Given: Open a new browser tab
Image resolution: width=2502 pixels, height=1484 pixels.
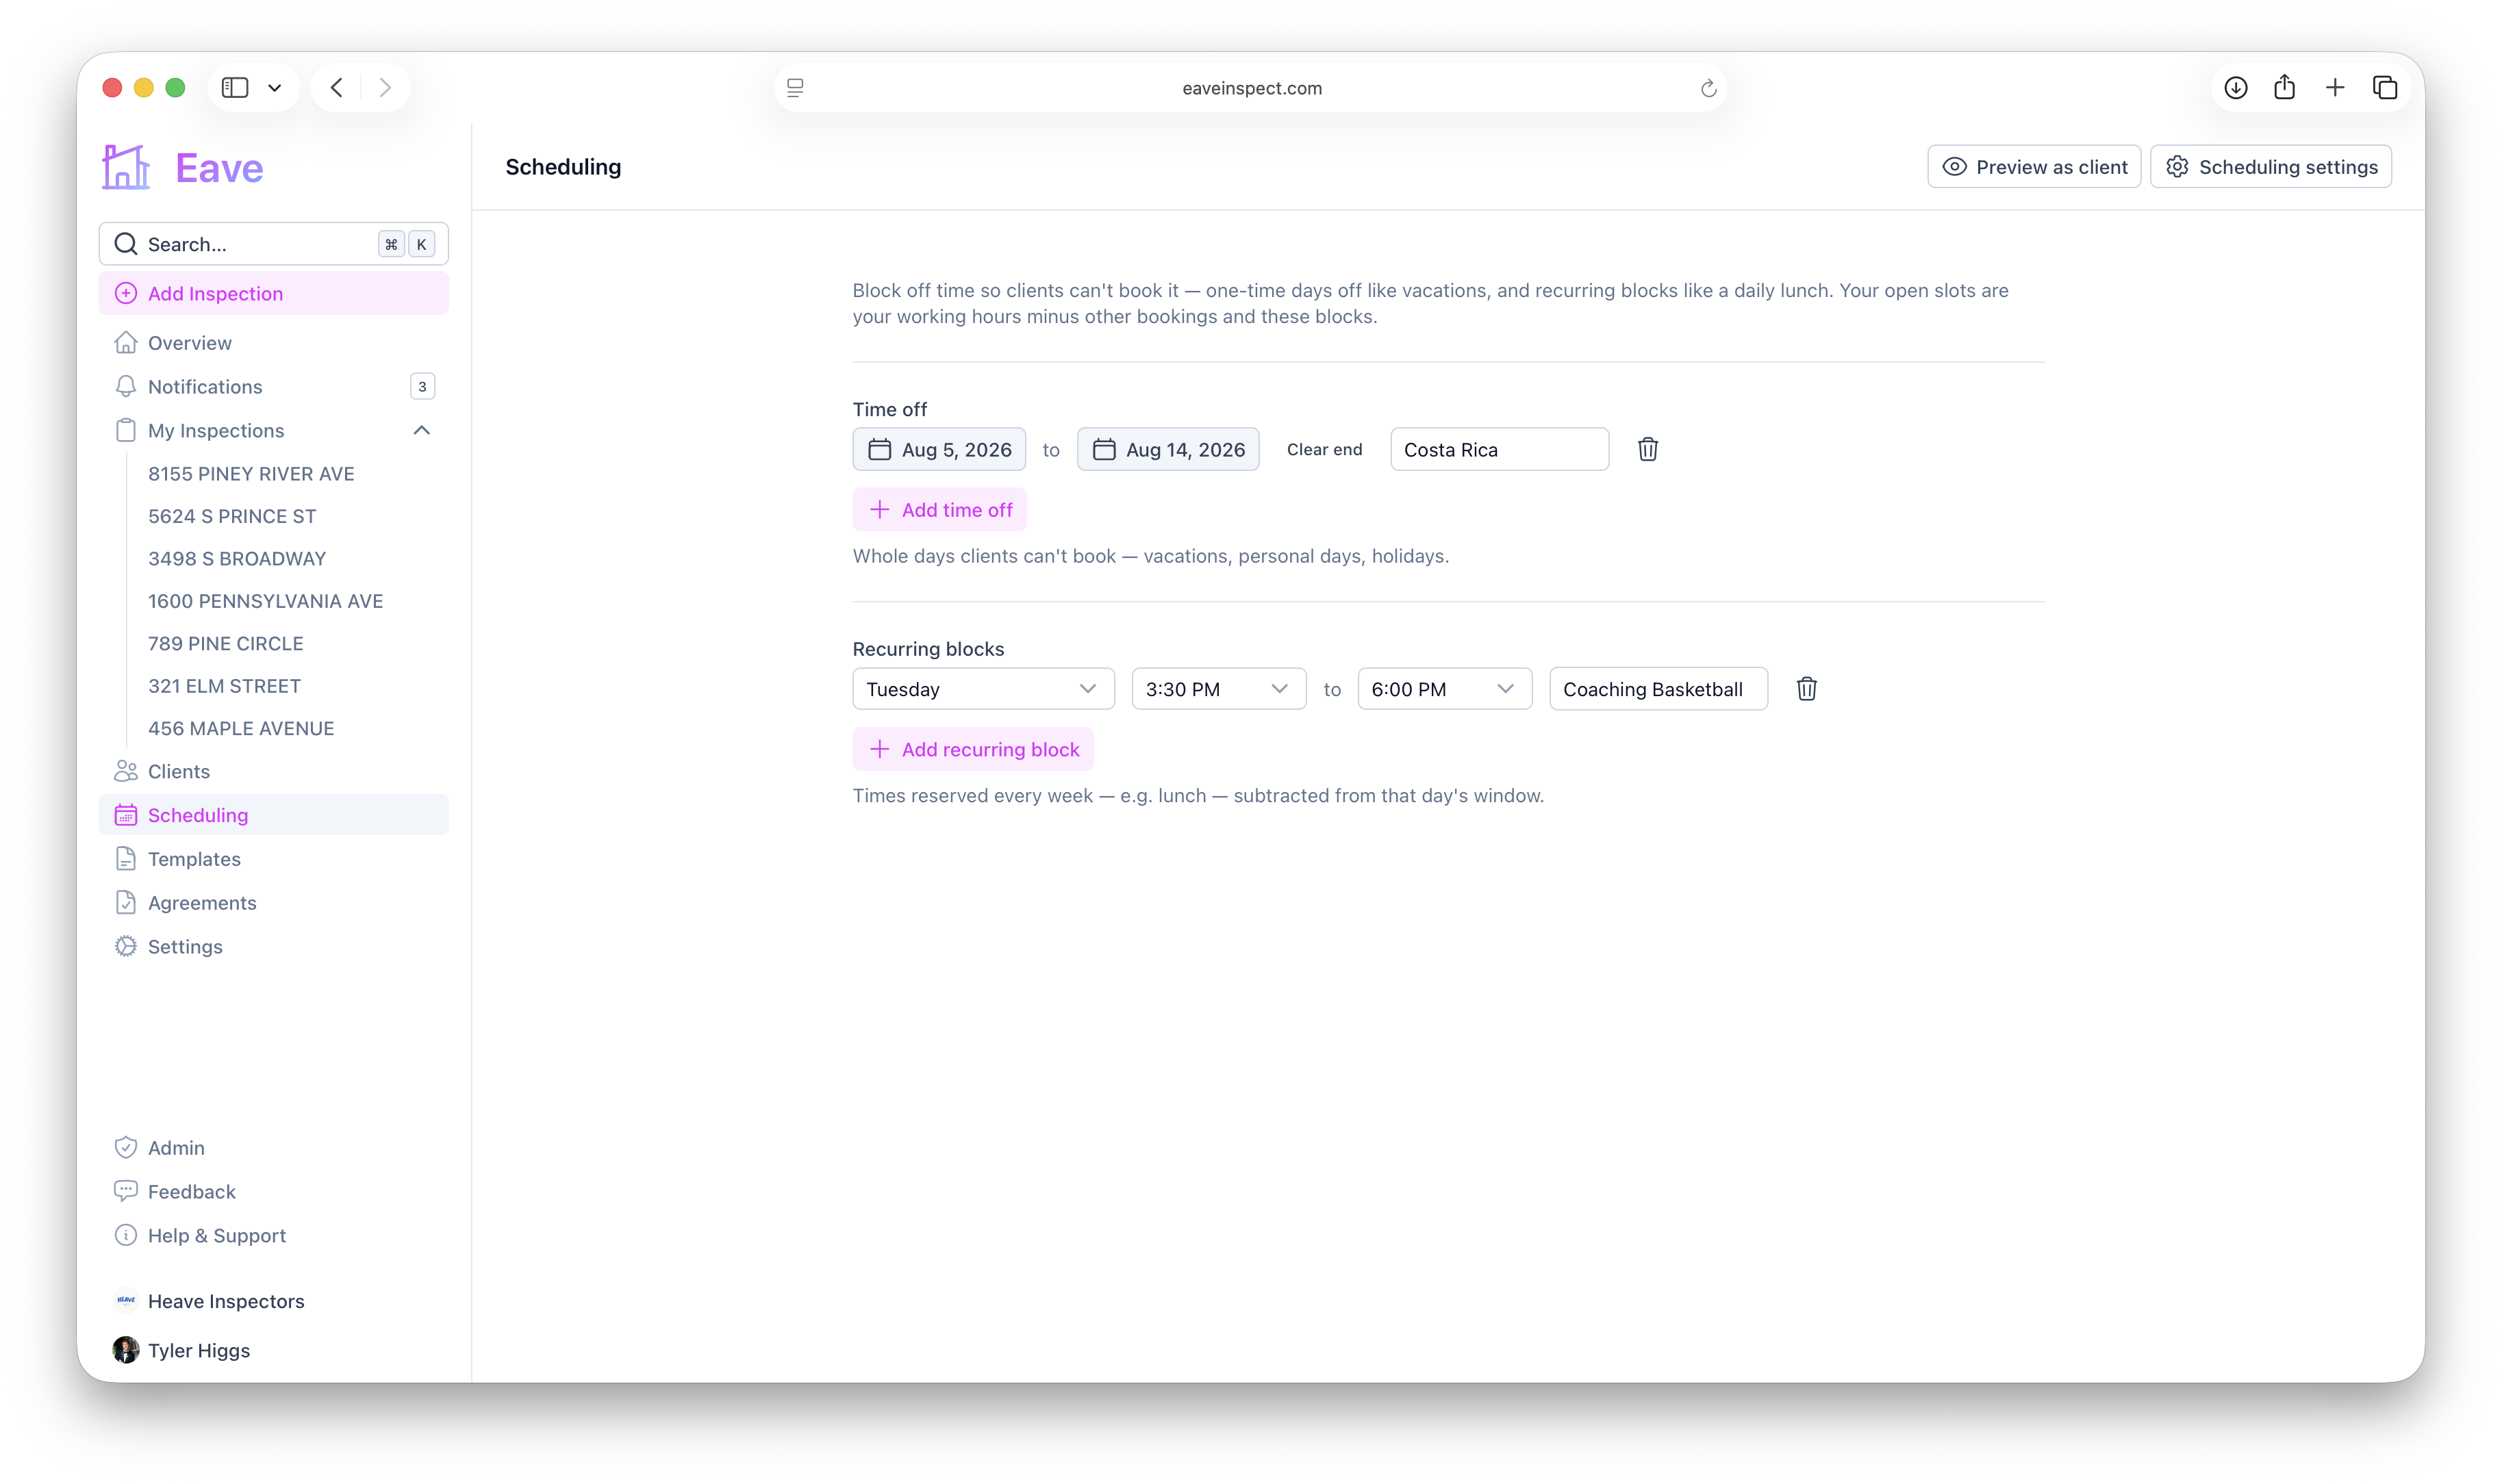Looking at the screenshot, I should coord(2334,88).
